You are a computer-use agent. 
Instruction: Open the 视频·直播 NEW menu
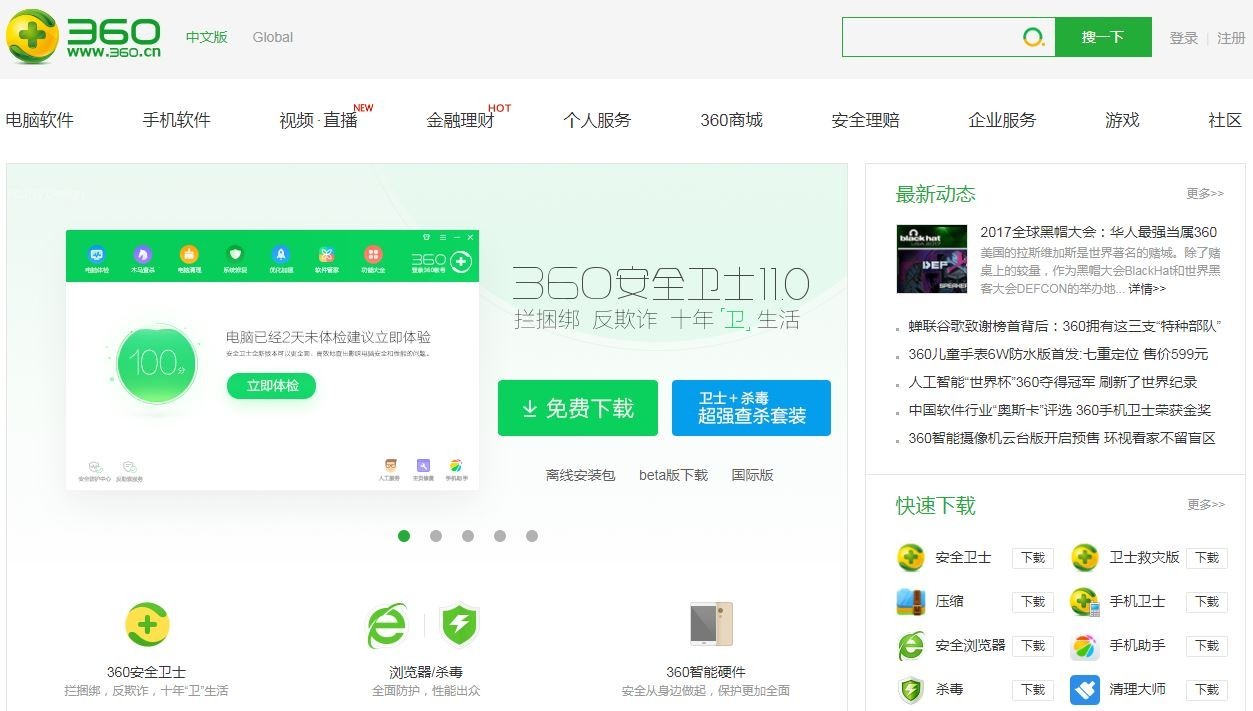point(317,120)
